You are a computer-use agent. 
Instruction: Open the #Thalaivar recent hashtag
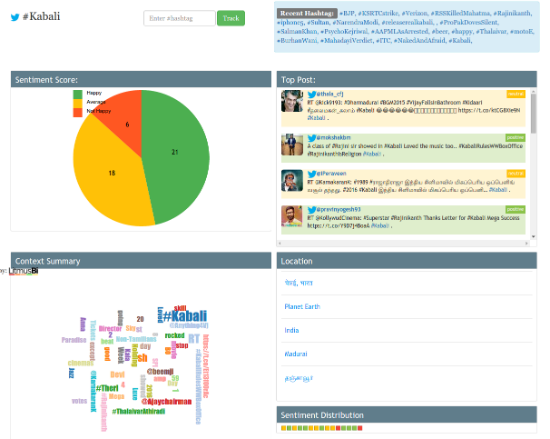tap(491, 32)
